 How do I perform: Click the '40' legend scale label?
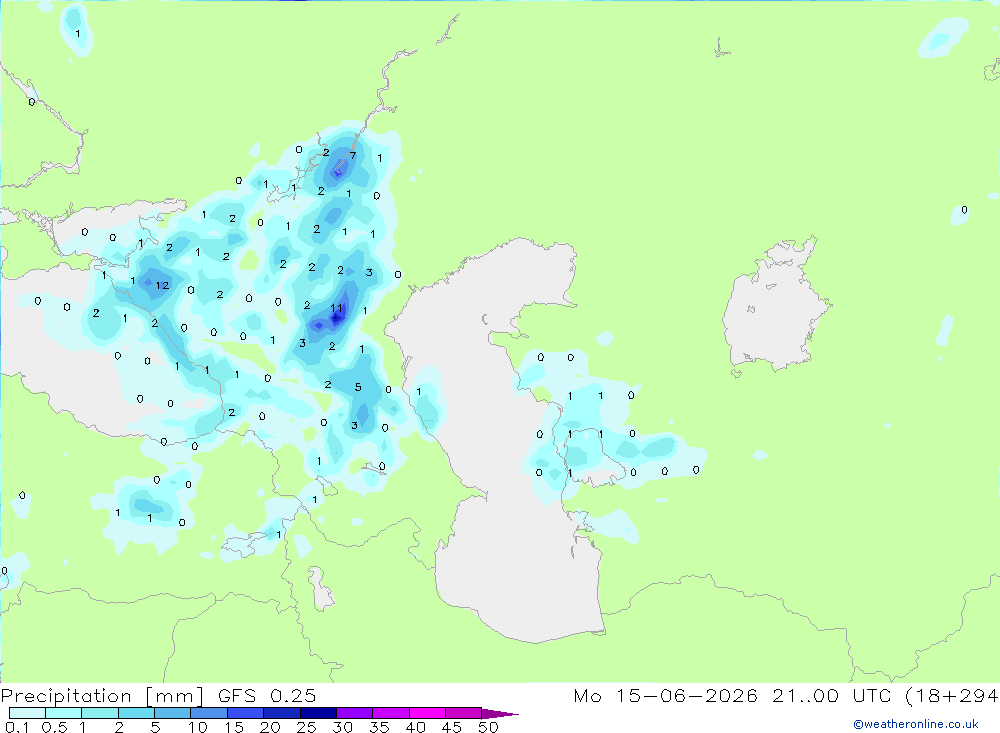(416, 727)
